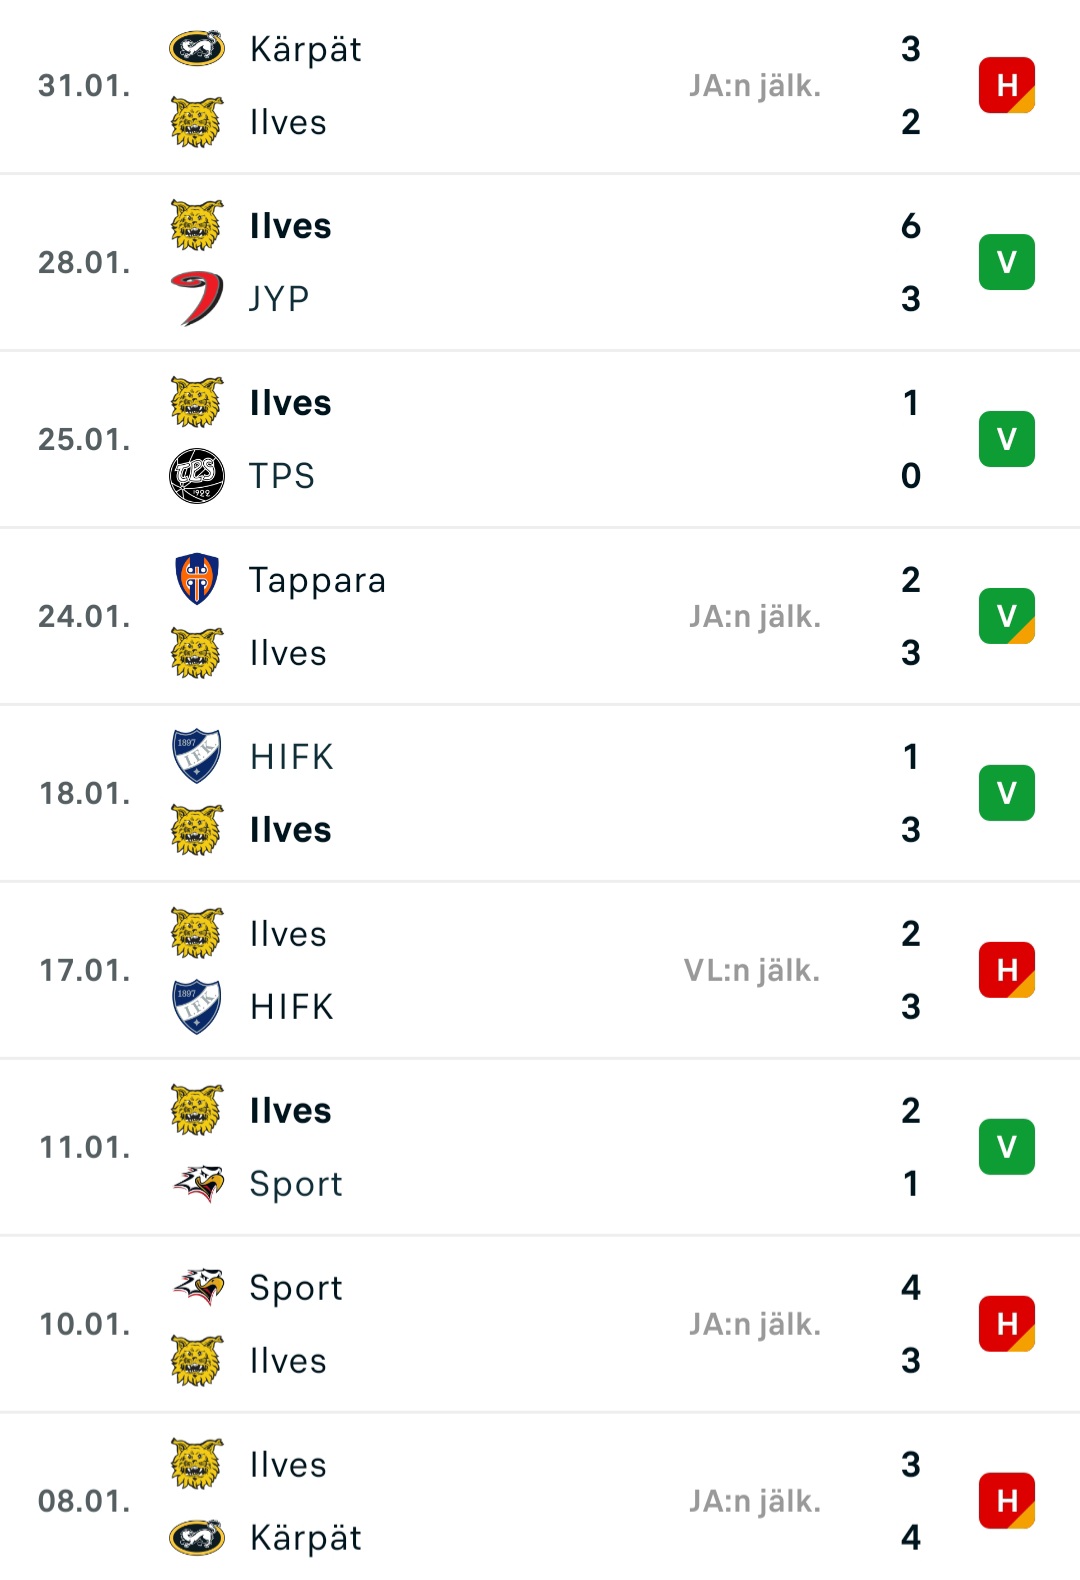Click the red H badge for 17.01.
The height and width of the screenshot is (1580, 1080).
tap(1006, 970)
